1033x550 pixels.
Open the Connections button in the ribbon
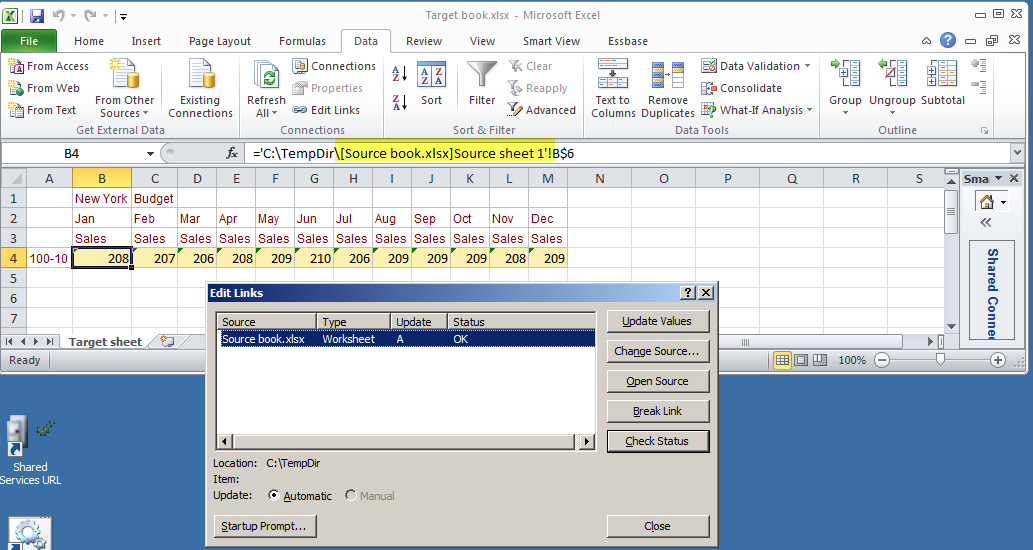334,66
